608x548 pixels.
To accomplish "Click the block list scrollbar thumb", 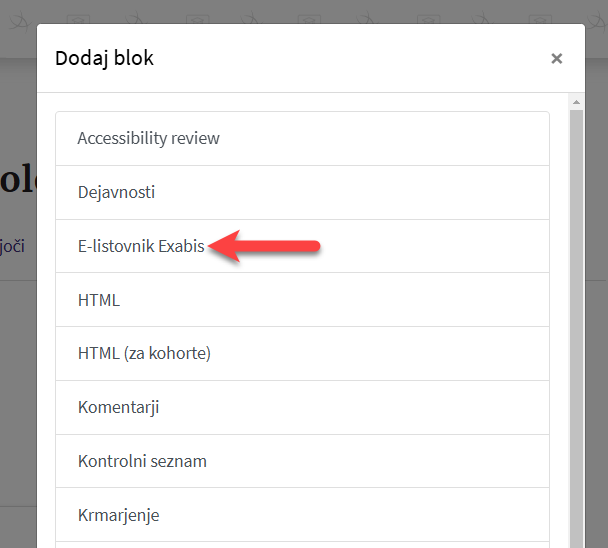I will (576, 329).
